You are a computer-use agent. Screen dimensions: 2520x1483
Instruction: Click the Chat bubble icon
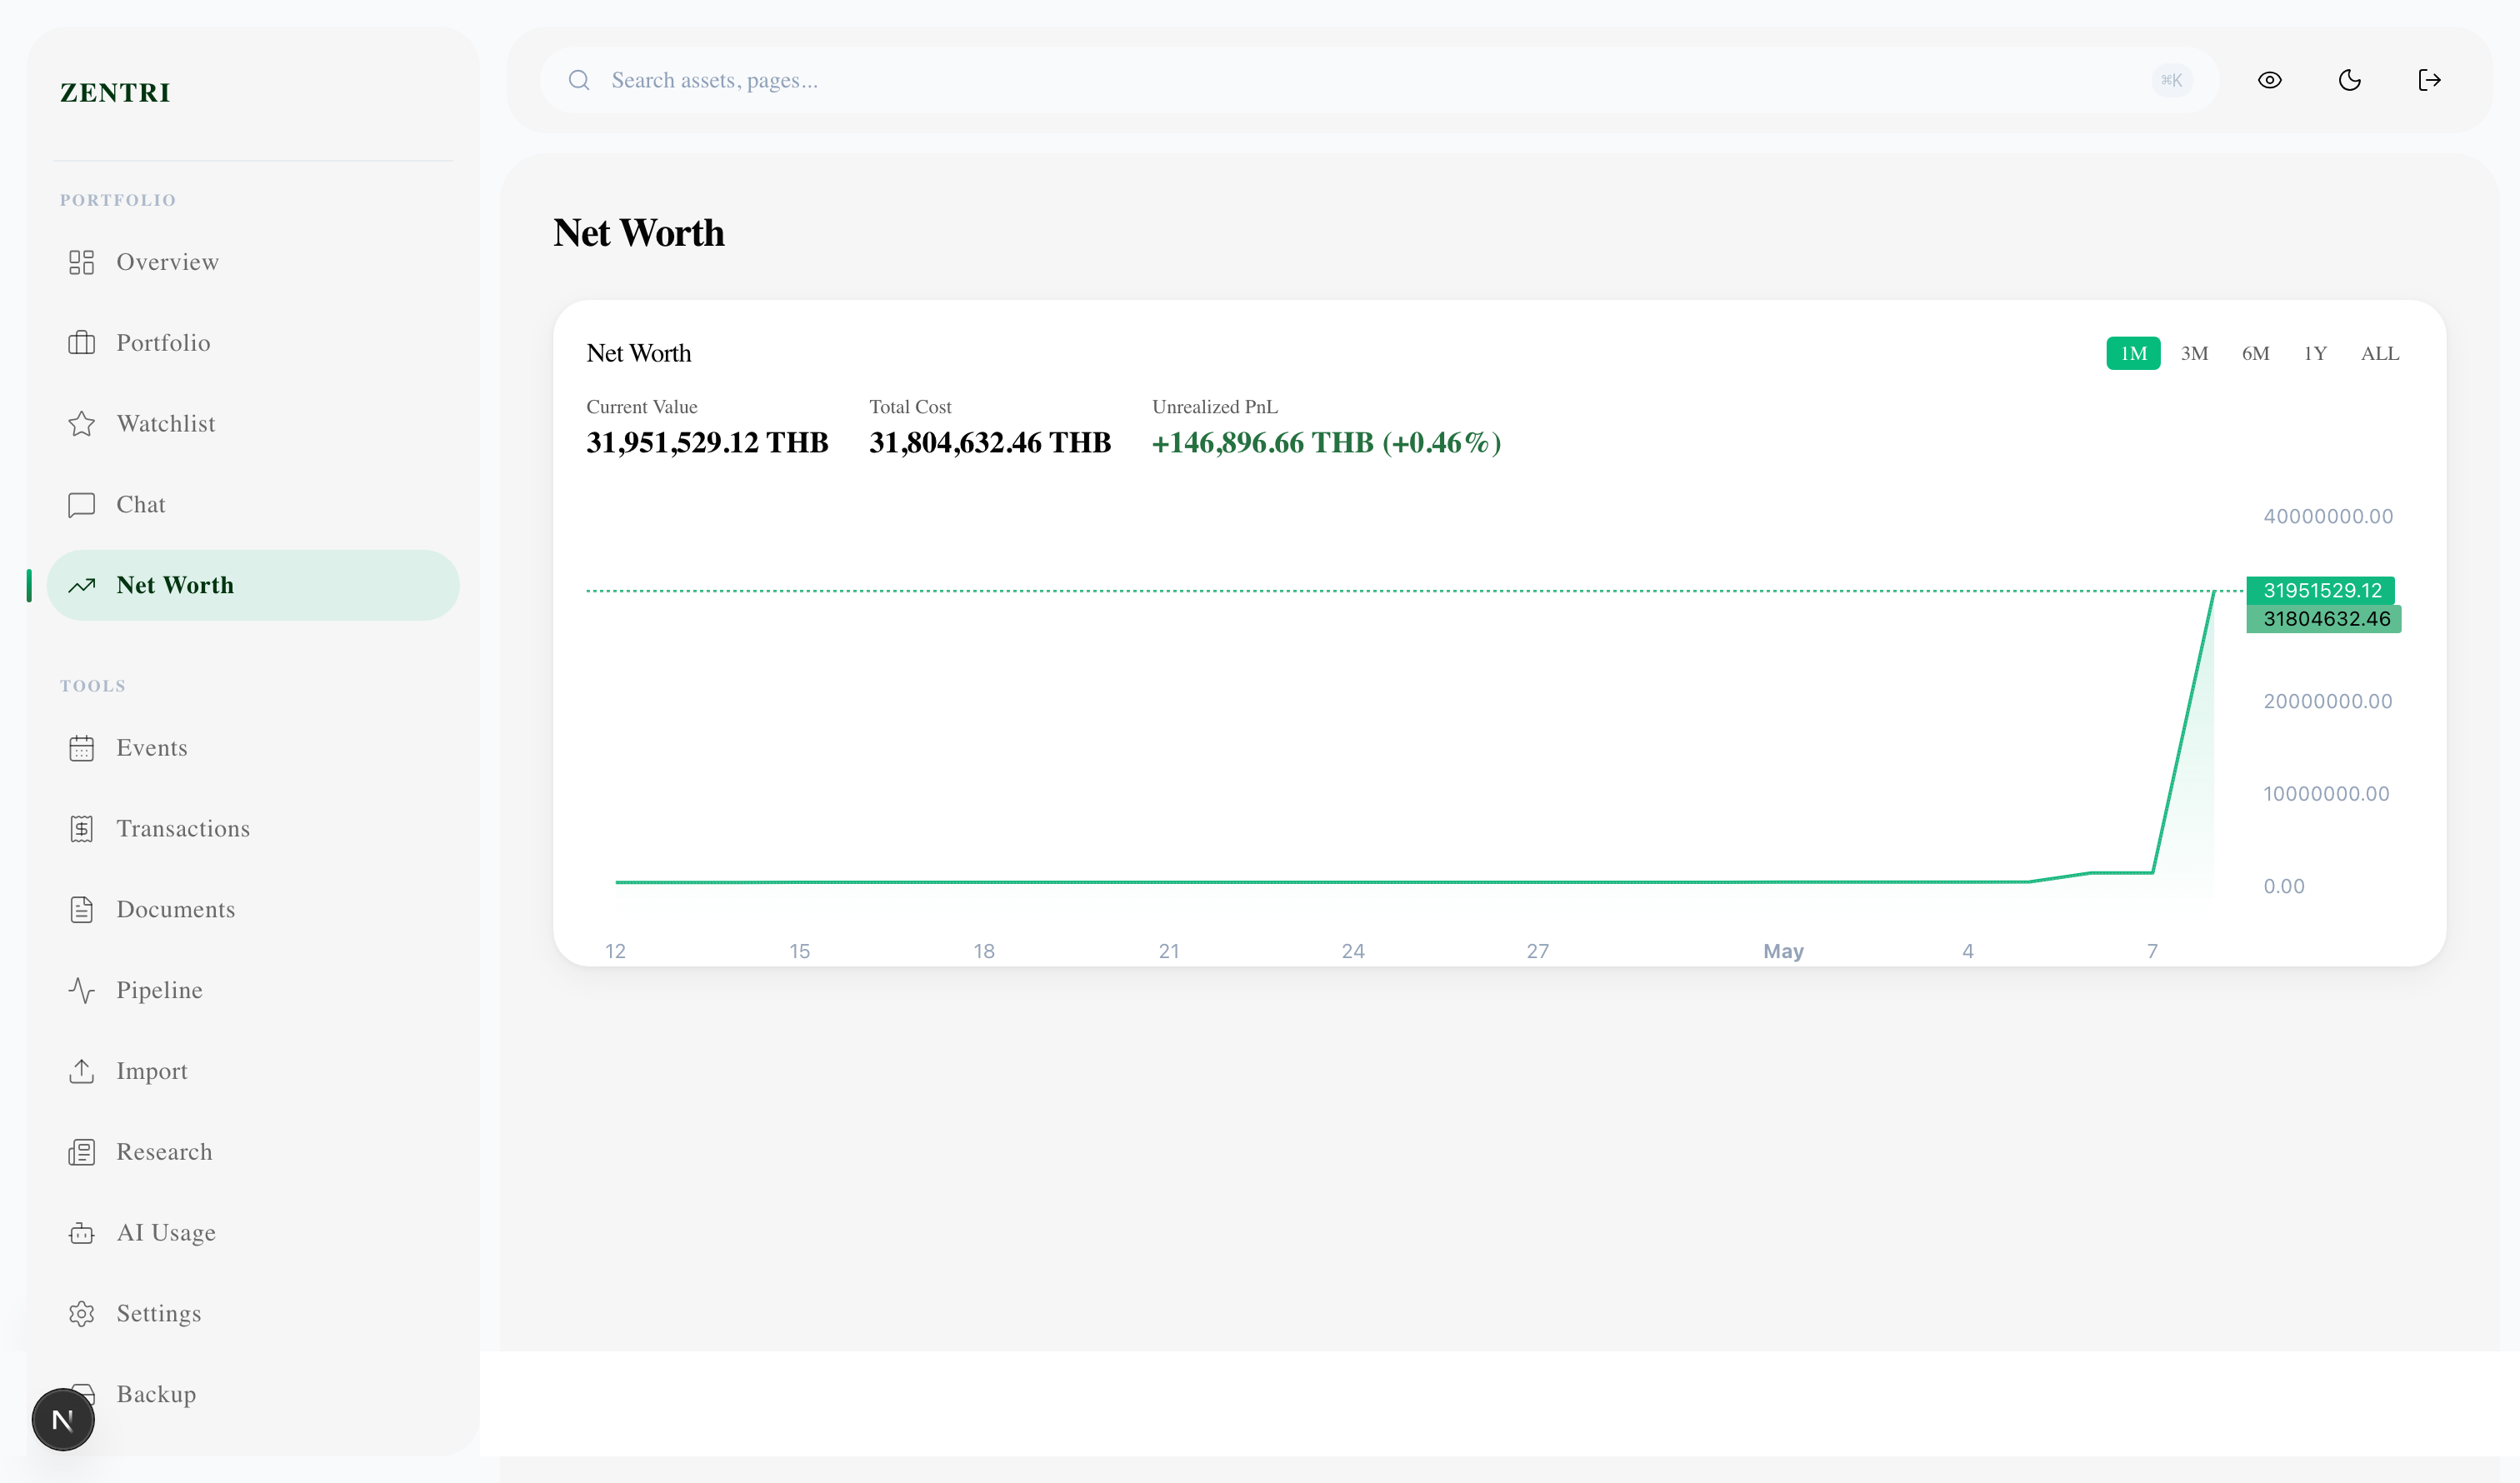(x=81, y=505)
